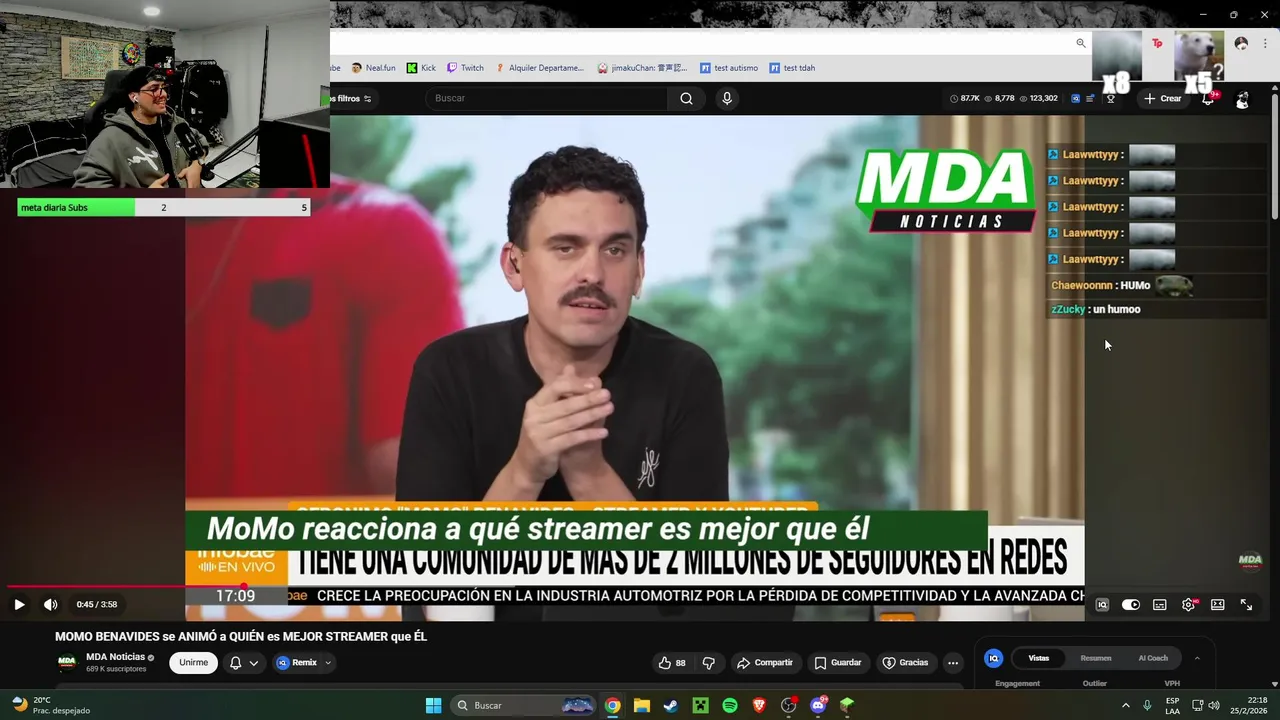
Task: Play the video with the play button
Action: pyautogui.click(x=19, y=604)
